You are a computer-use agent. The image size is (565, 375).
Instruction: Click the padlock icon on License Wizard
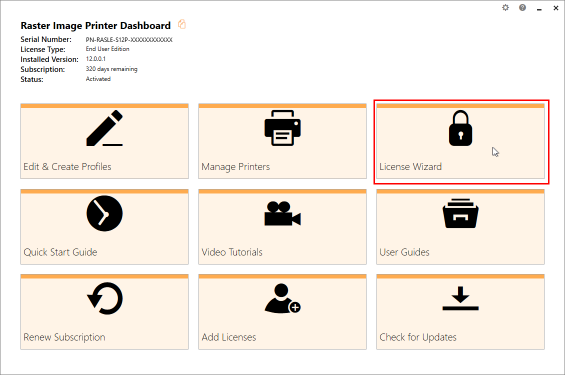pos(460,128)
